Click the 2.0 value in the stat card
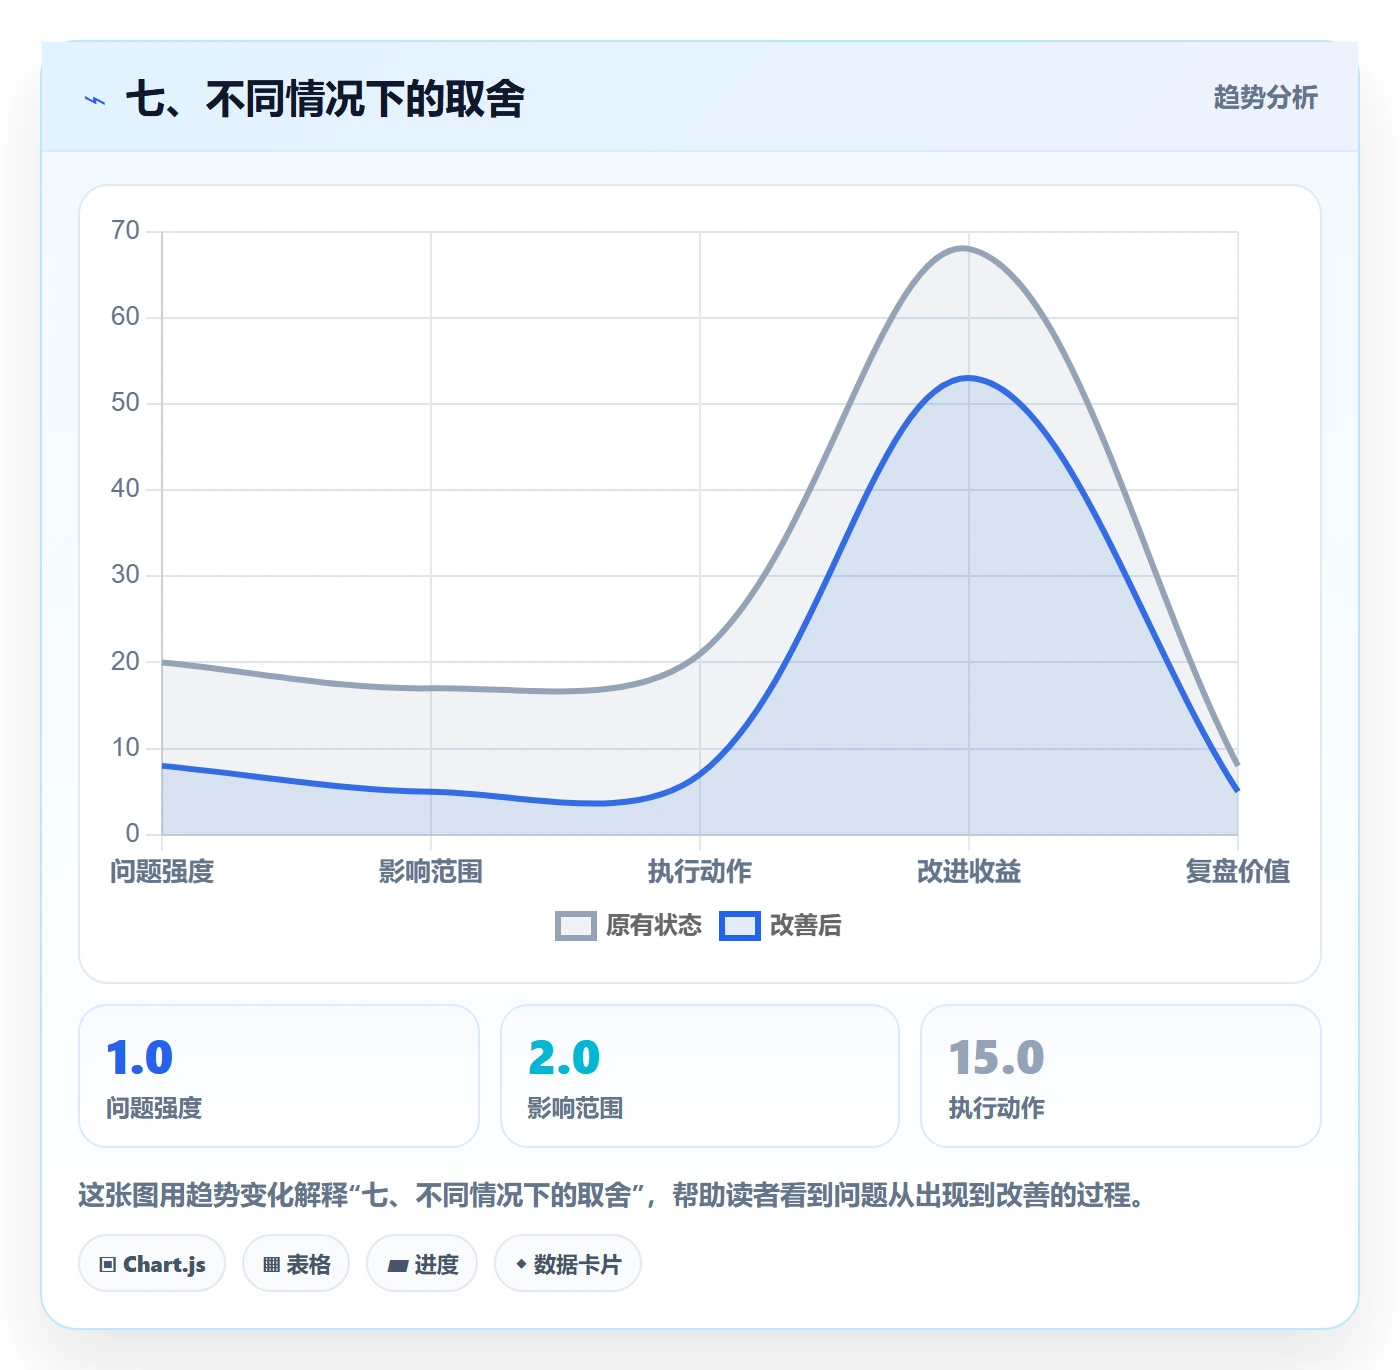This screenshot has width=1400, height=1370. click(x=564, y=1058)
